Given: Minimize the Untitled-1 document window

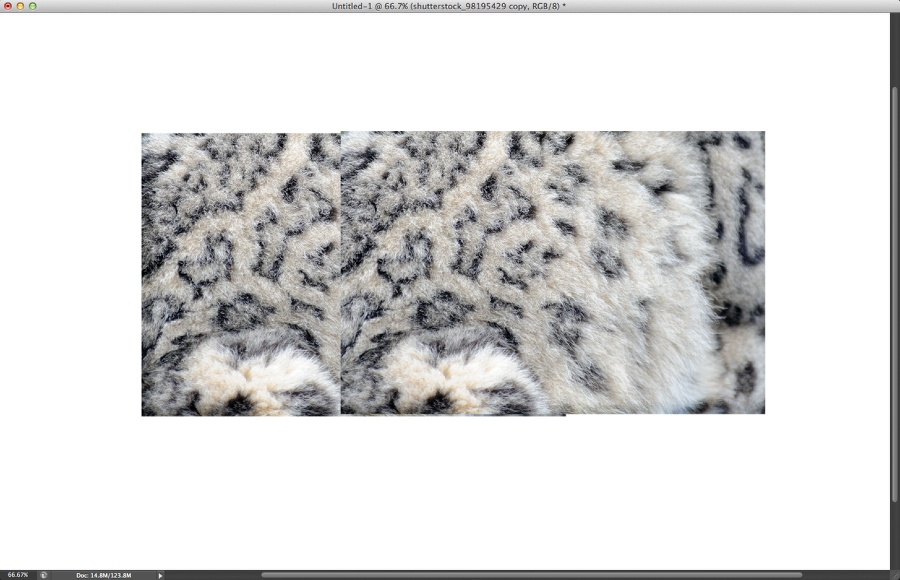Looking at the screenshot, I should [x=20, y=6].
